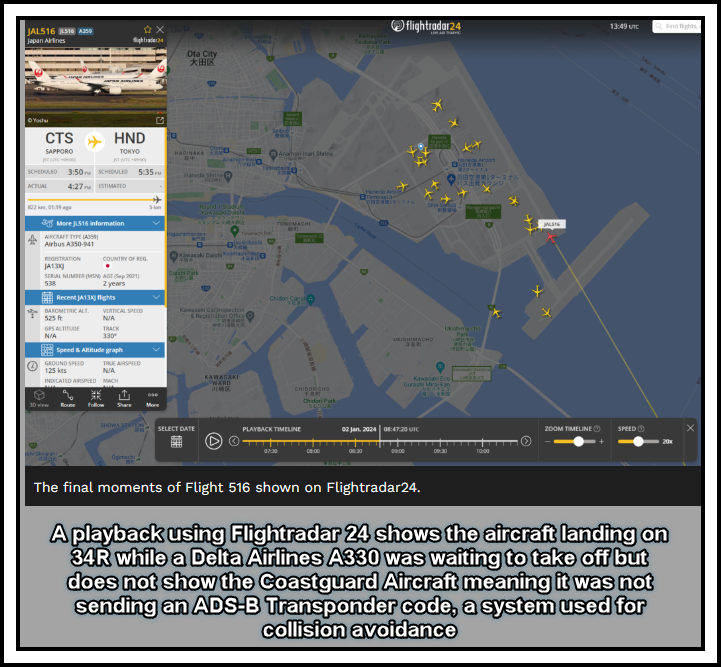Viewport: 721px width, 667px height.
Task: Close the playback control bar
Action: (x=690, y=428)
